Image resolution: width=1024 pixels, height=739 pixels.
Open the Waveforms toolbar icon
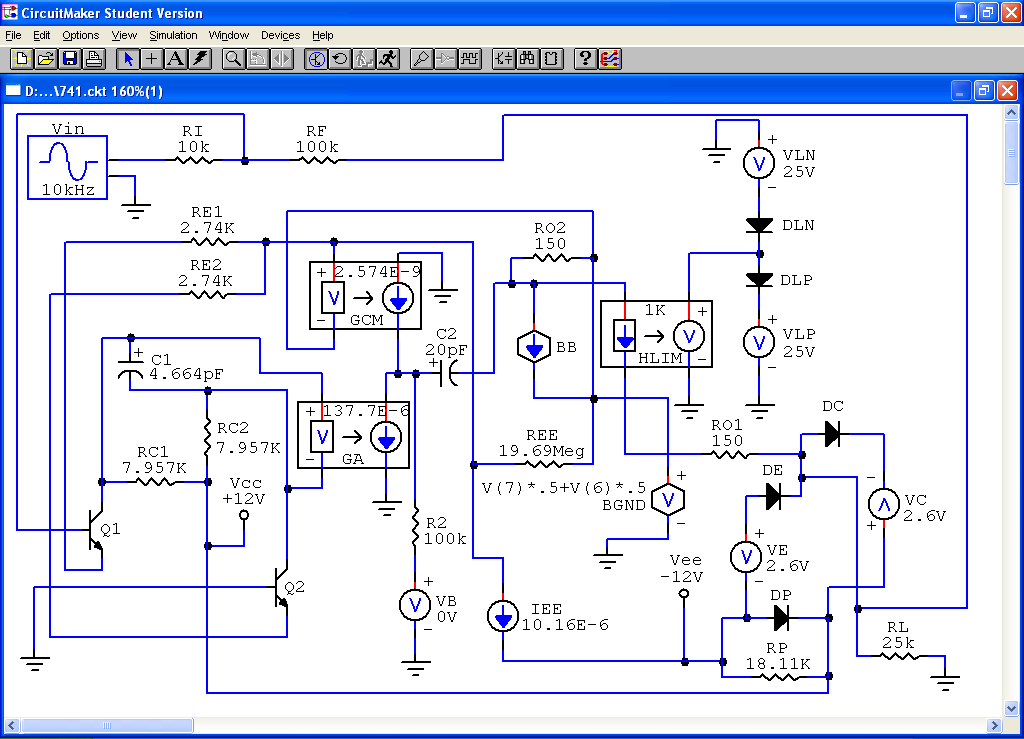470,59
